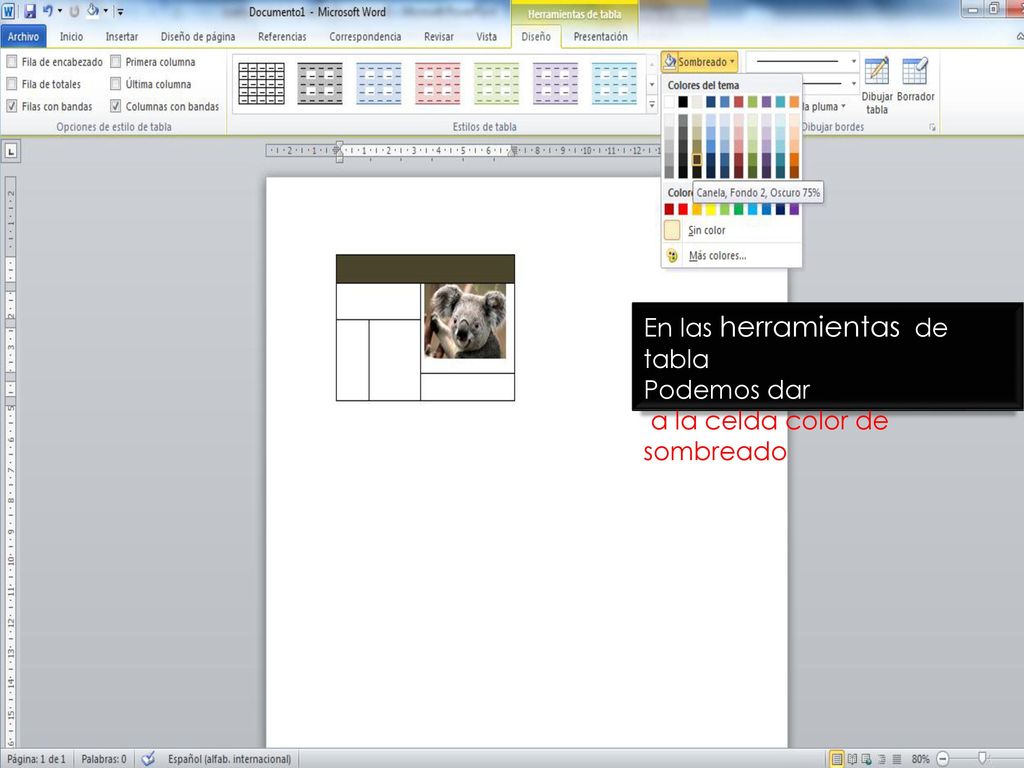Switch to the Presentación tab
The height and width of the screenshot is (768, 1024).
(600, 37)
